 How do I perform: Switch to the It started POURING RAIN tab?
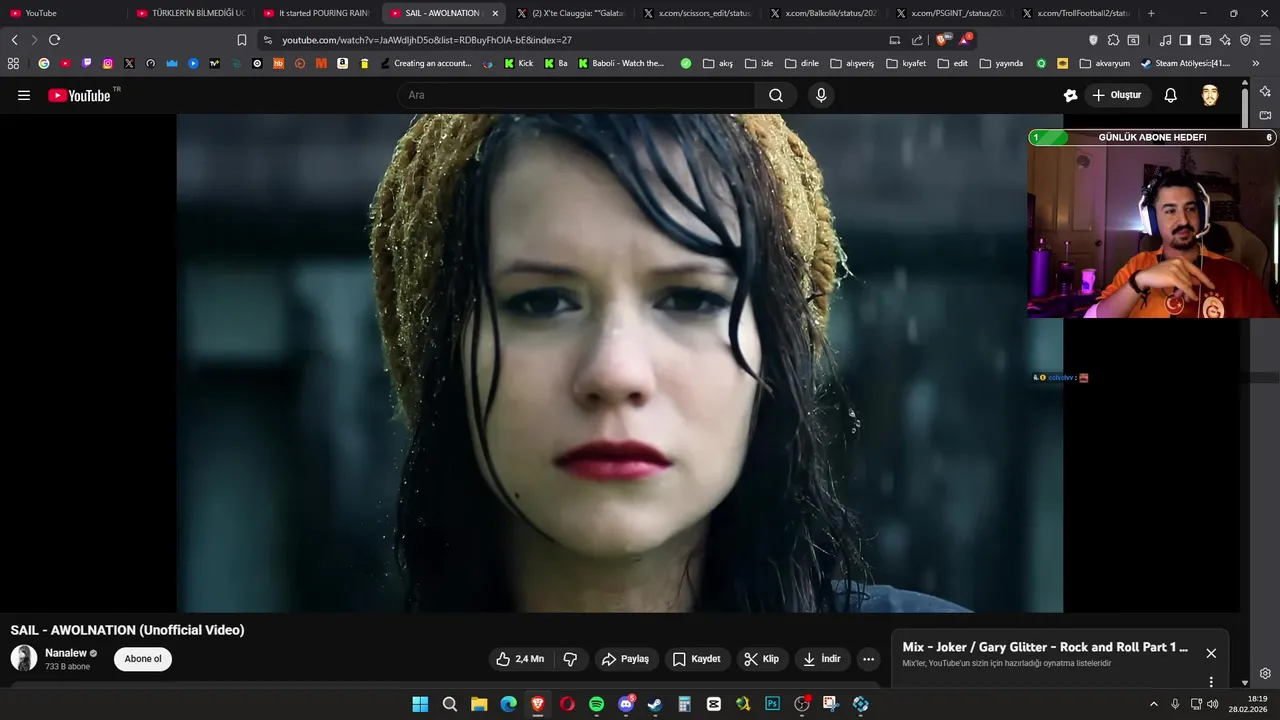coord(317,13)
